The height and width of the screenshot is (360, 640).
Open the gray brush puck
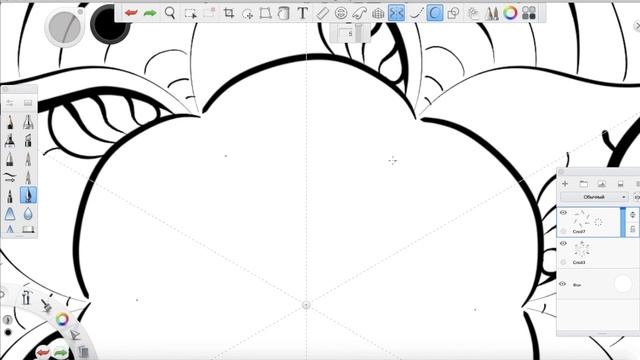pos(64,27)
